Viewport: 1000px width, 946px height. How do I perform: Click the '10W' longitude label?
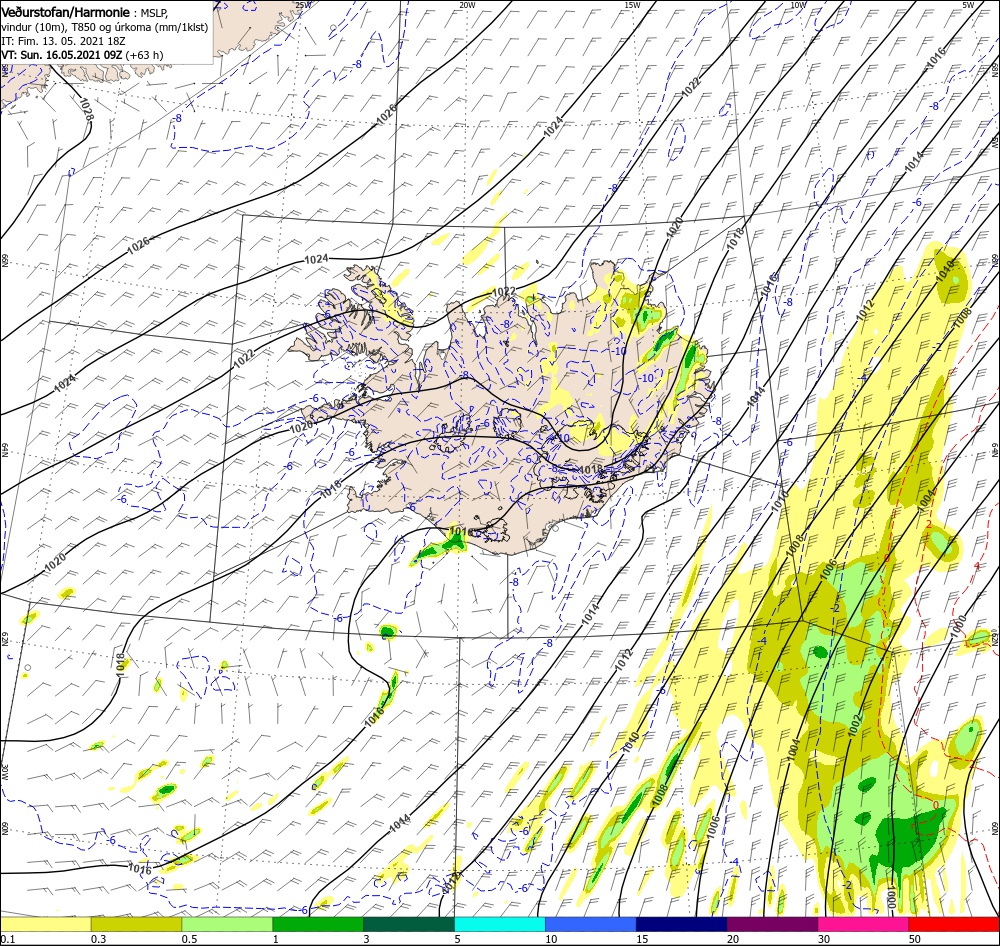798,5
